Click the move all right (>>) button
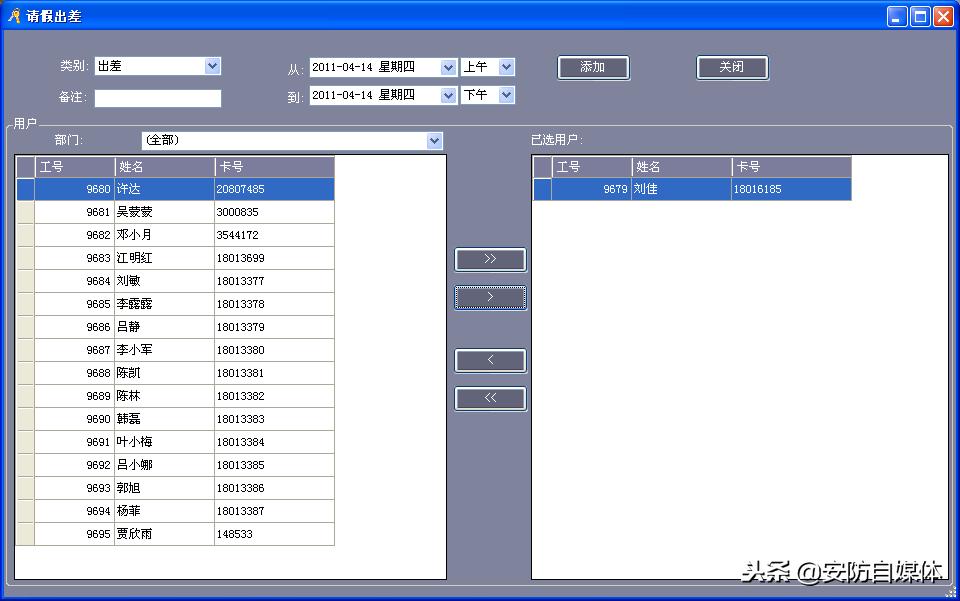This screenshot has width=960, height=601. coord(490,259)
